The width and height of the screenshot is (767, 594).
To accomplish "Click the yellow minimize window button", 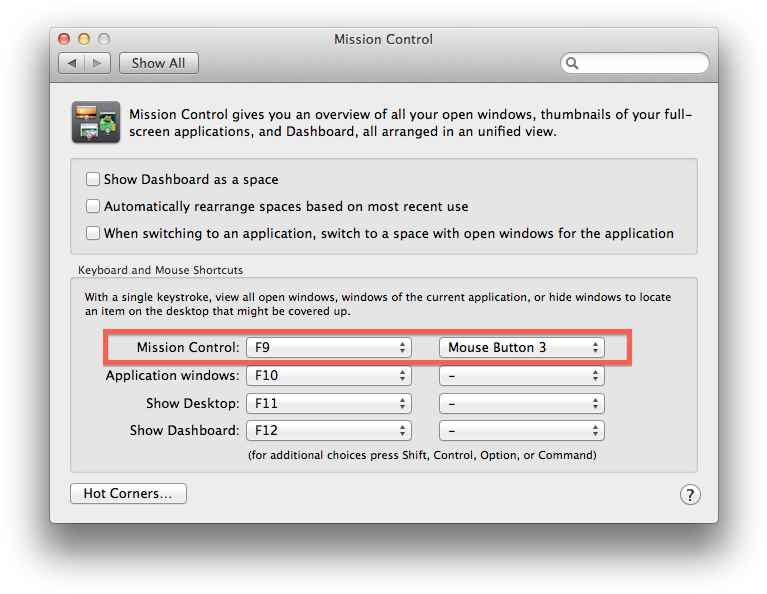I will coord(84,39).
